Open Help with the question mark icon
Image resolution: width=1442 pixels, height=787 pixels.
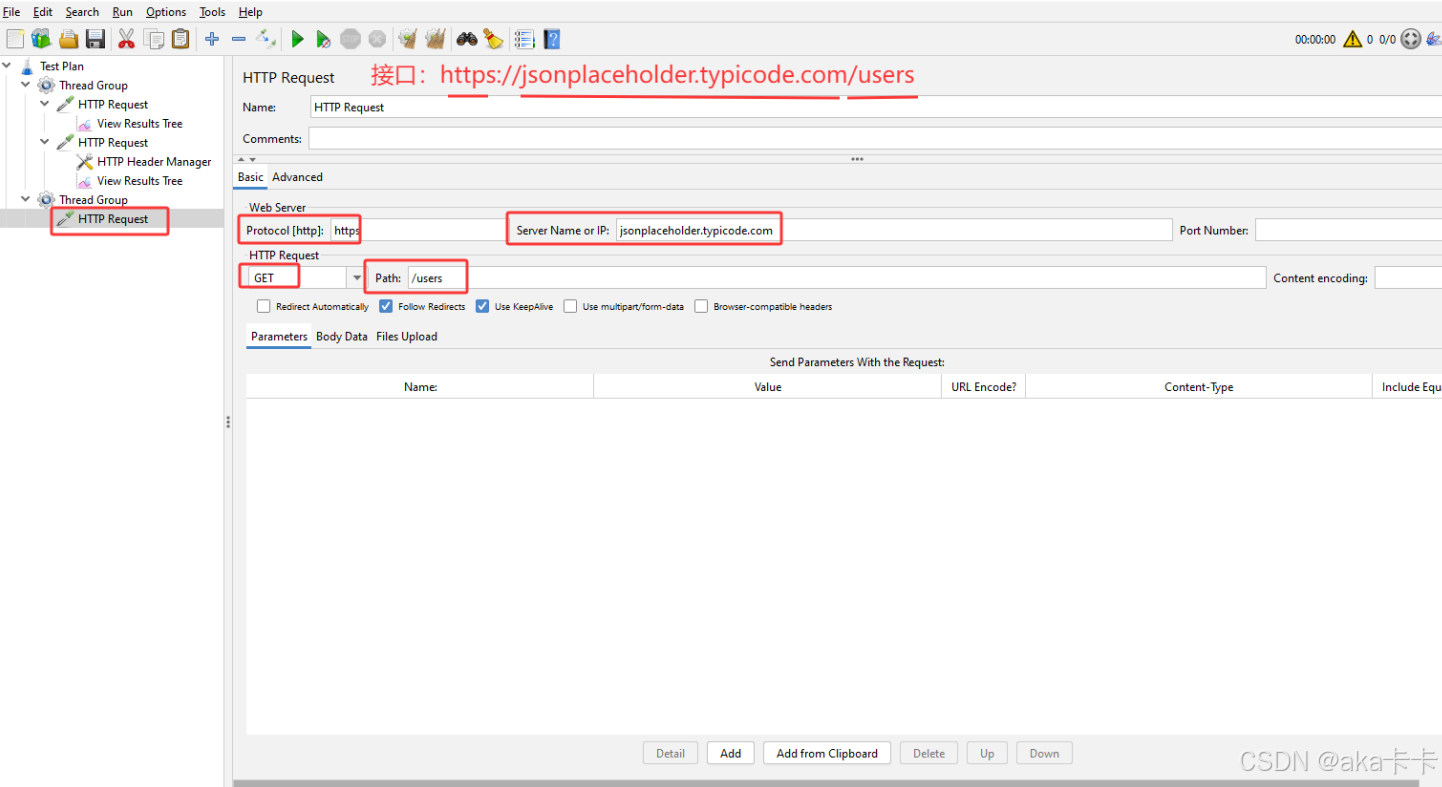tap(552, 39)
